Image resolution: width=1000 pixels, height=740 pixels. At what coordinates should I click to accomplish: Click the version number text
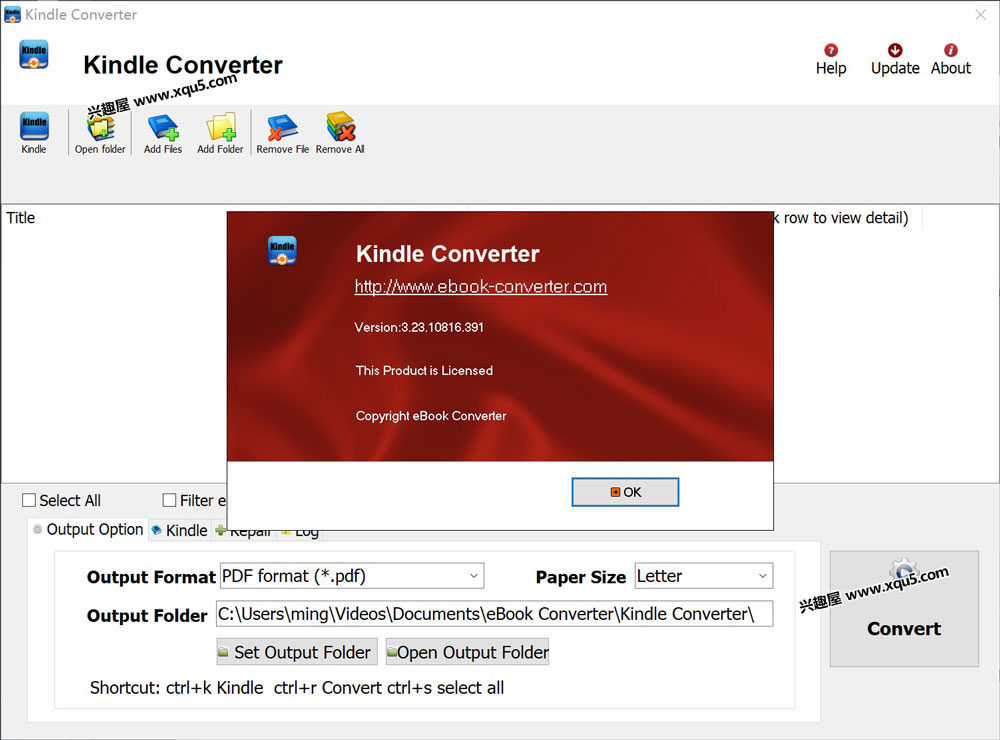click(419, 327)
